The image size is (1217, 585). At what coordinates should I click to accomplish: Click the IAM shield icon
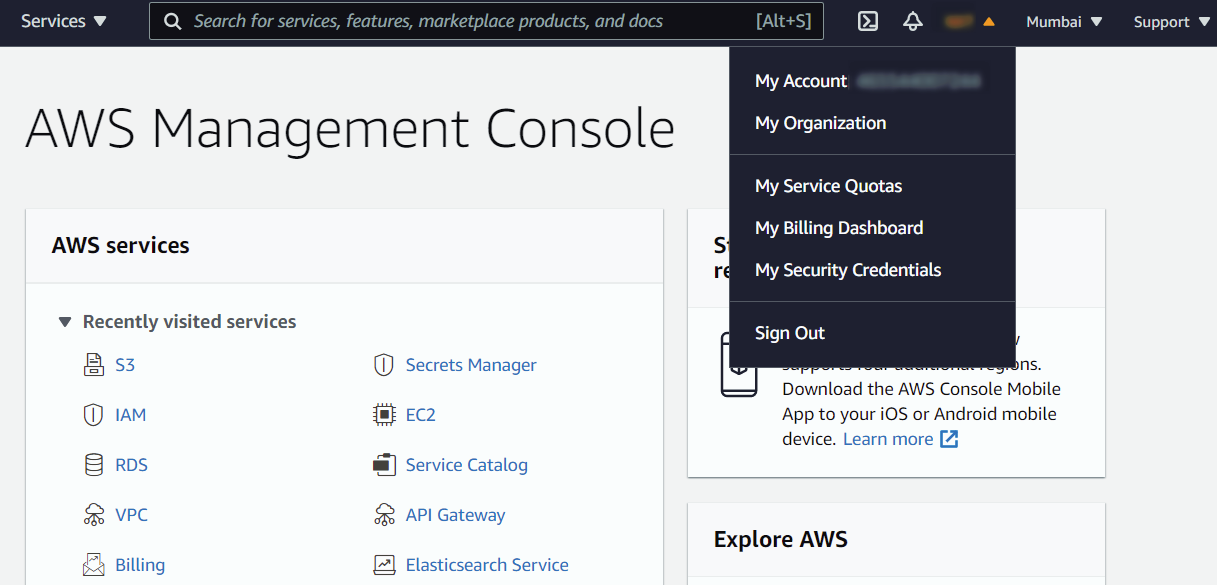coord(94,415)
